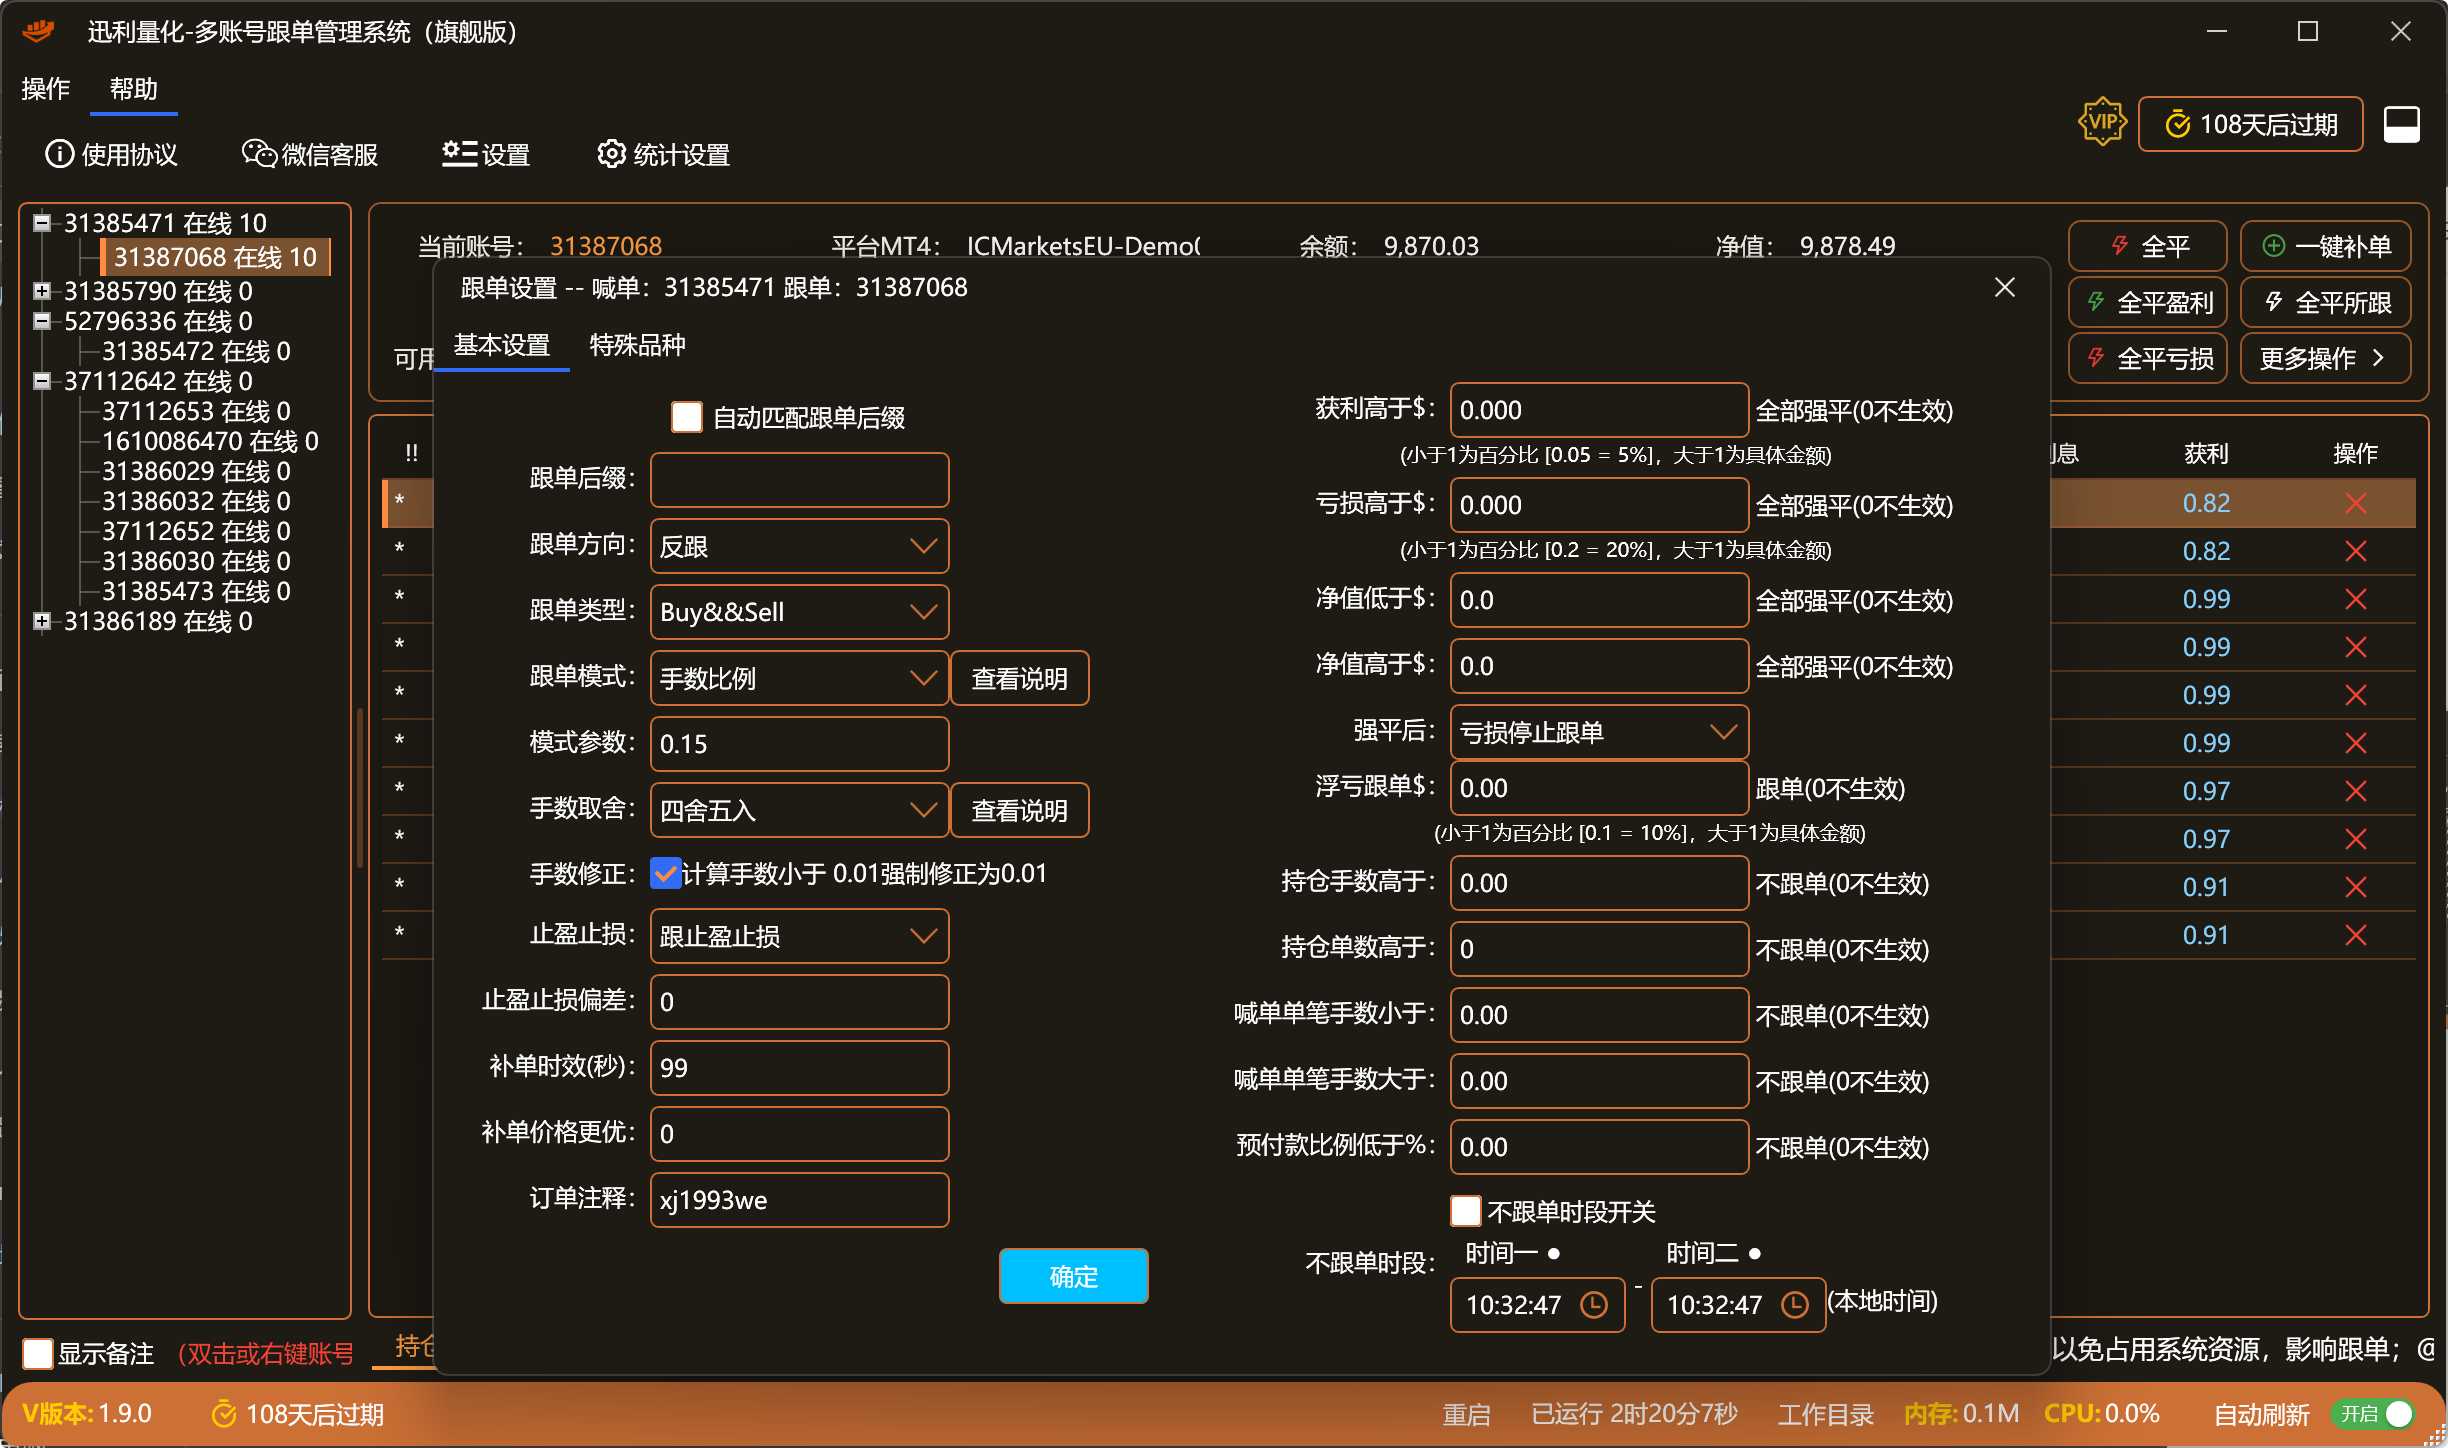Open WeChat customer service icon
2448x1448 pixels.
pyautogui.click(x=259, y=154)
